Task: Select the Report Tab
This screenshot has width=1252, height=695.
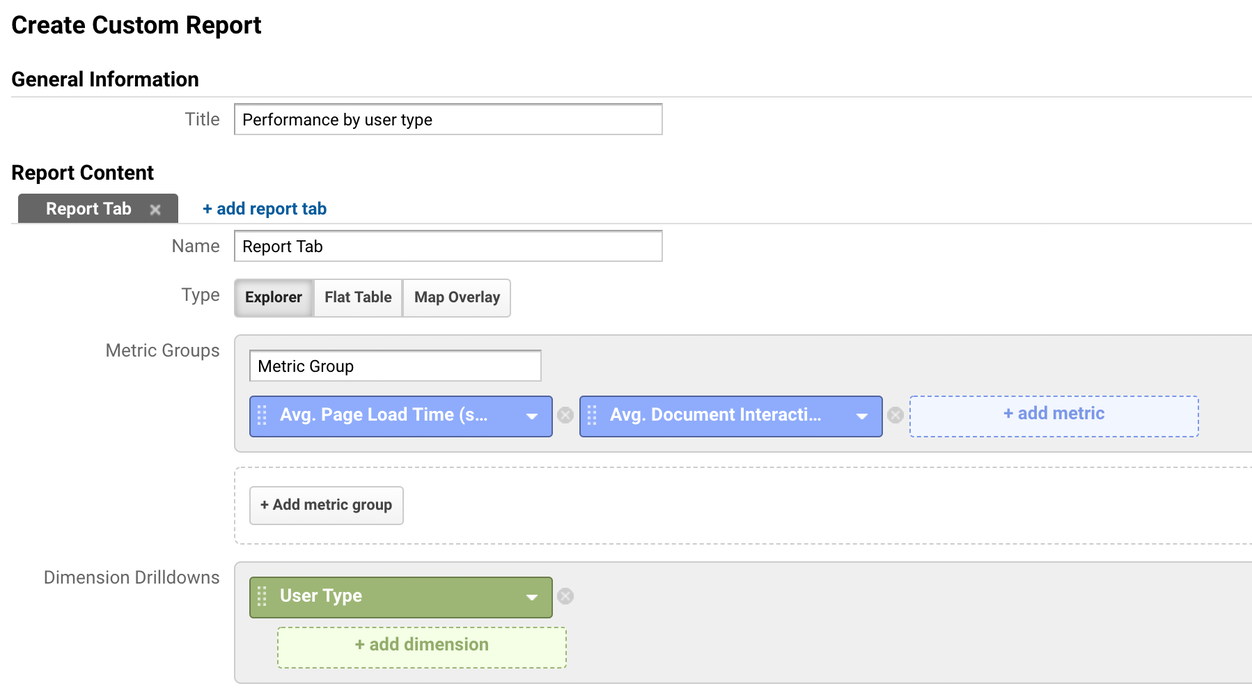Action: click(x=90, y=209)
